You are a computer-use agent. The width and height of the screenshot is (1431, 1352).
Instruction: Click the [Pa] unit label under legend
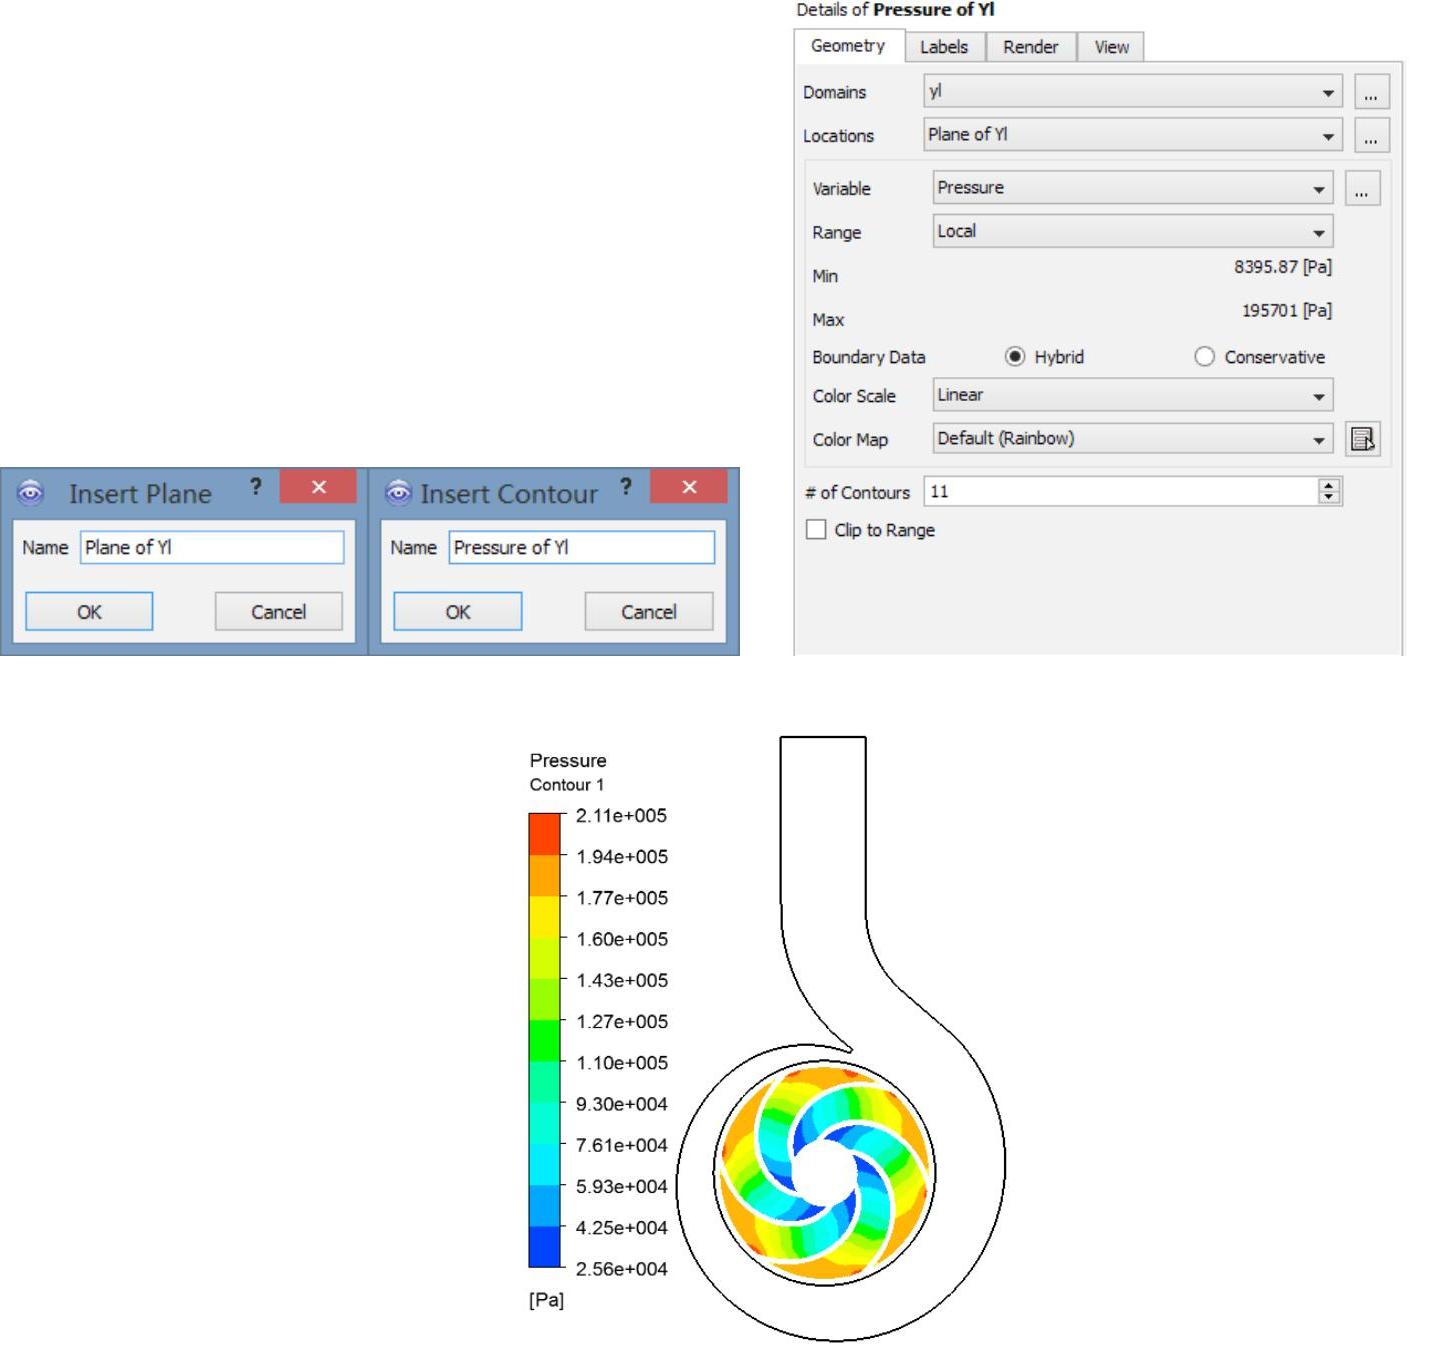pyautogui.click(x=546, y=1300)
